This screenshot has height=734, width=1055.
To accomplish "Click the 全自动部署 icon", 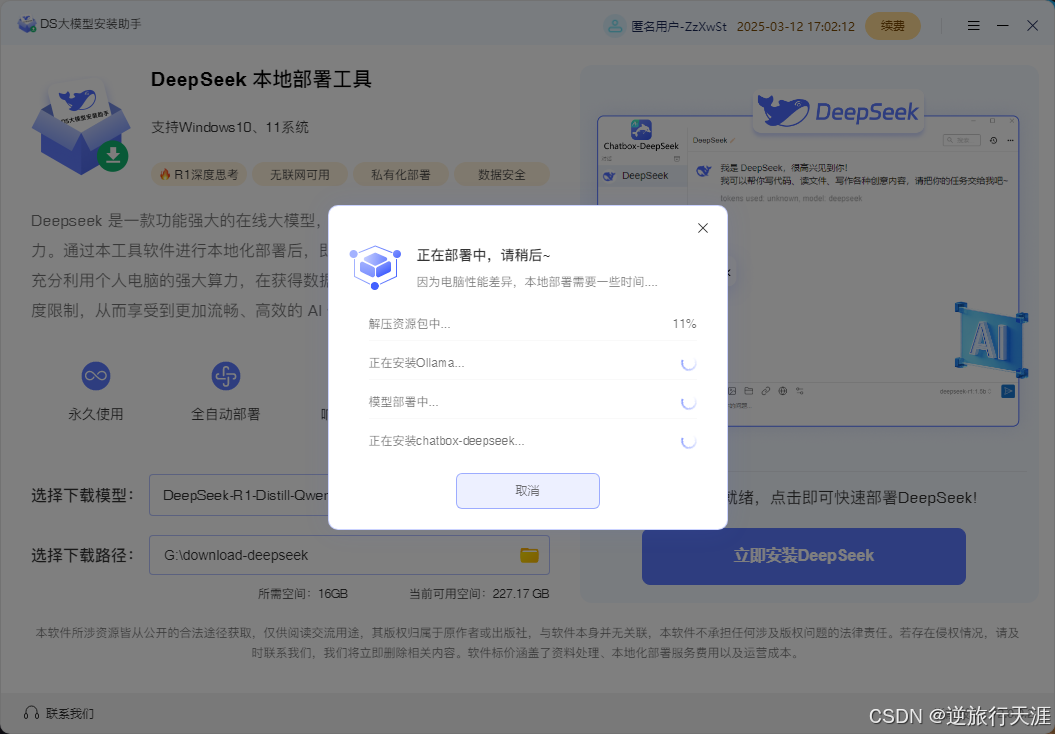I will pos(225,375).
